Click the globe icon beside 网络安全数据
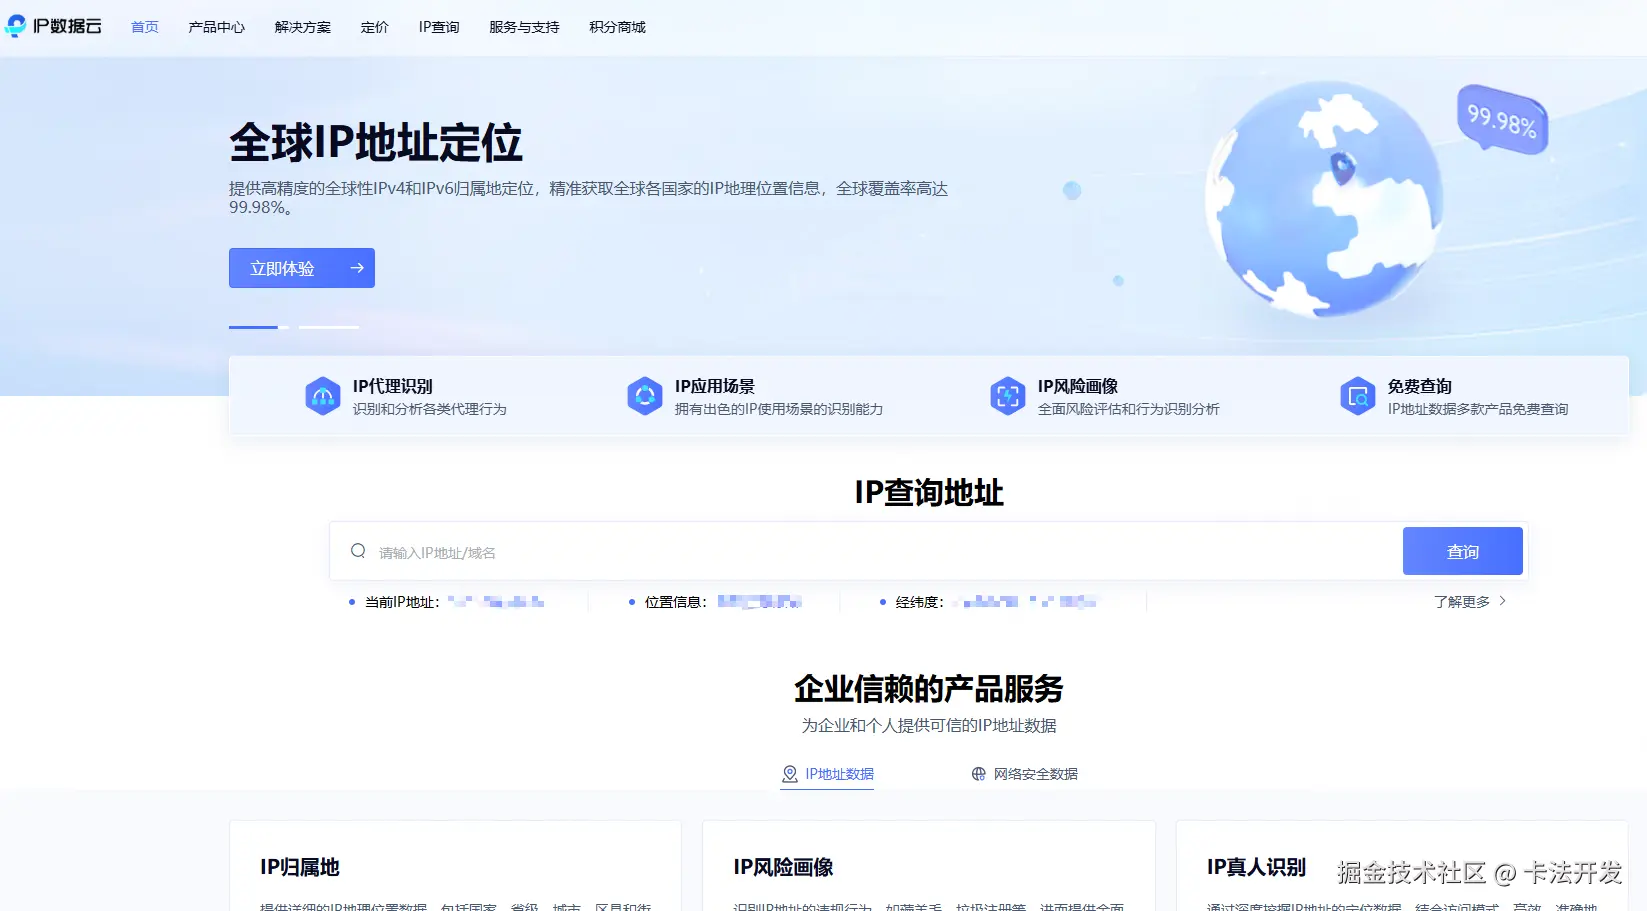 [979, 774]
